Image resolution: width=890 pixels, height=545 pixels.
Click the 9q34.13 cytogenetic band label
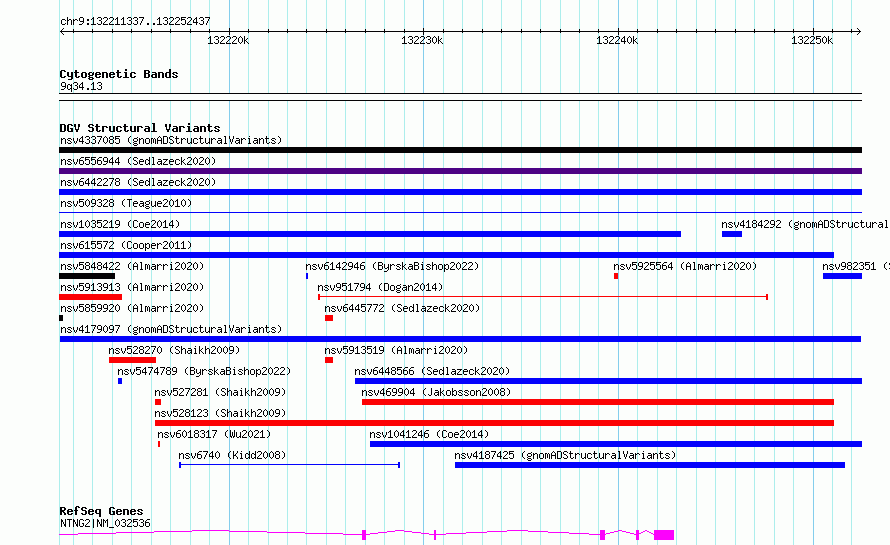(81, 87)
